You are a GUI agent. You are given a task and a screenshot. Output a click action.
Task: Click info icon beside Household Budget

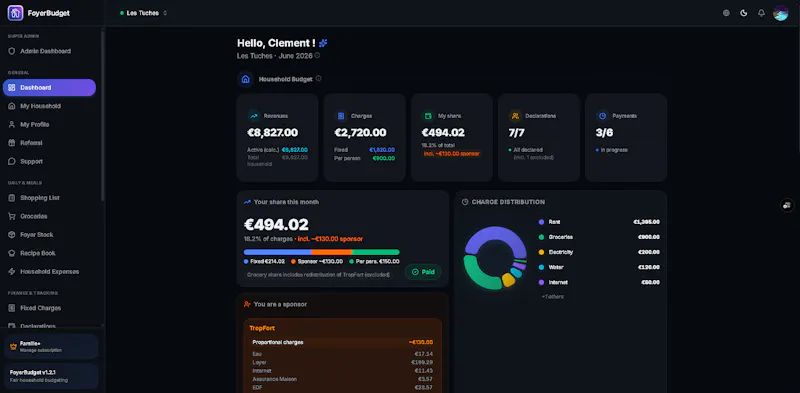point(318,79)
